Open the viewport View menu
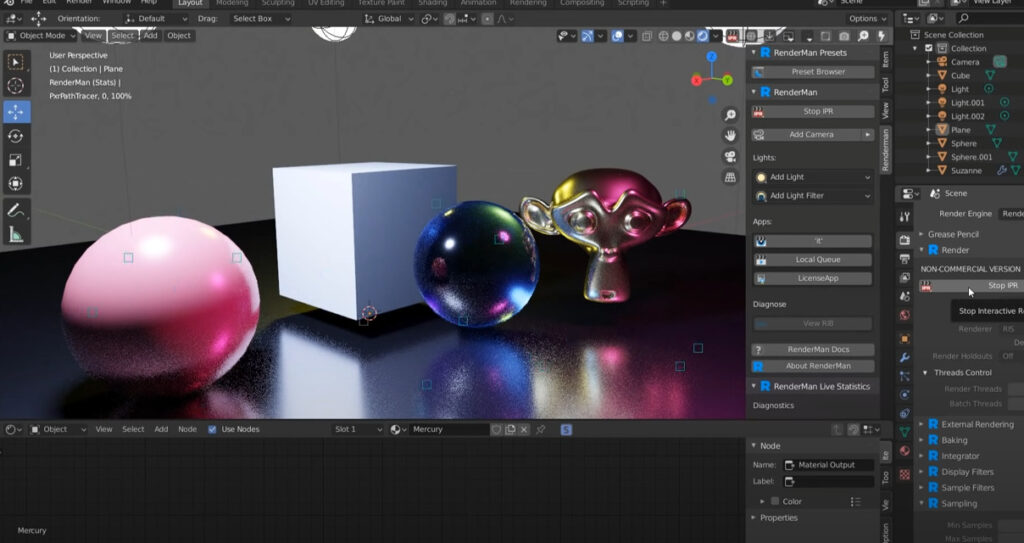 tap(93, 36)
